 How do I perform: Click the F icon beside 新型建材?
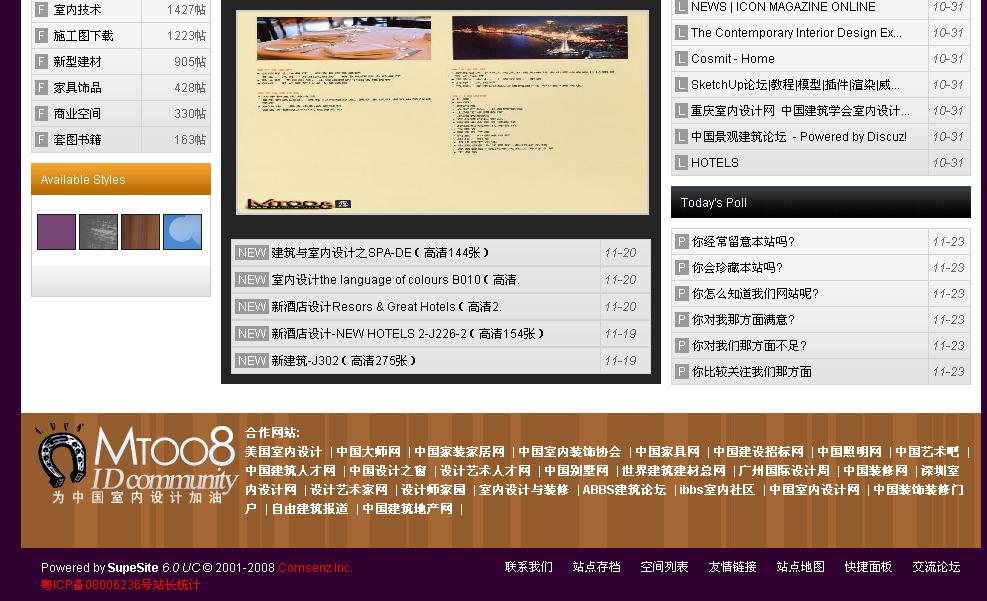[41, 62]
